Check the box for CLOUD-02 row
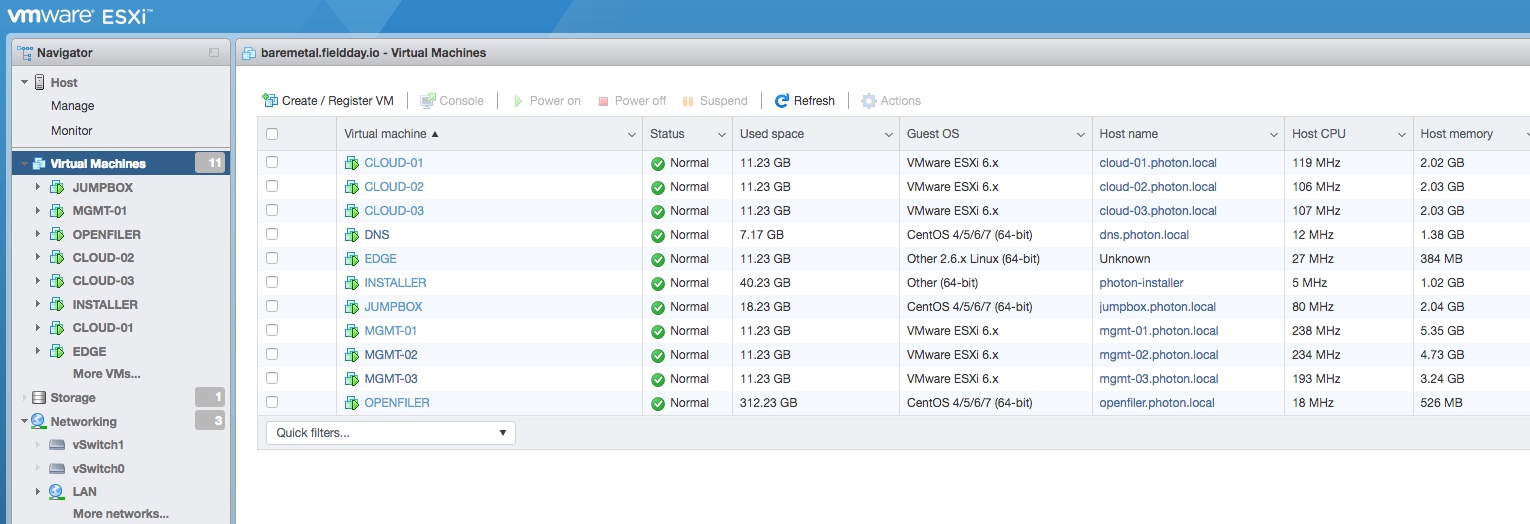1530x524 pixels. click(x=272, y=186)
